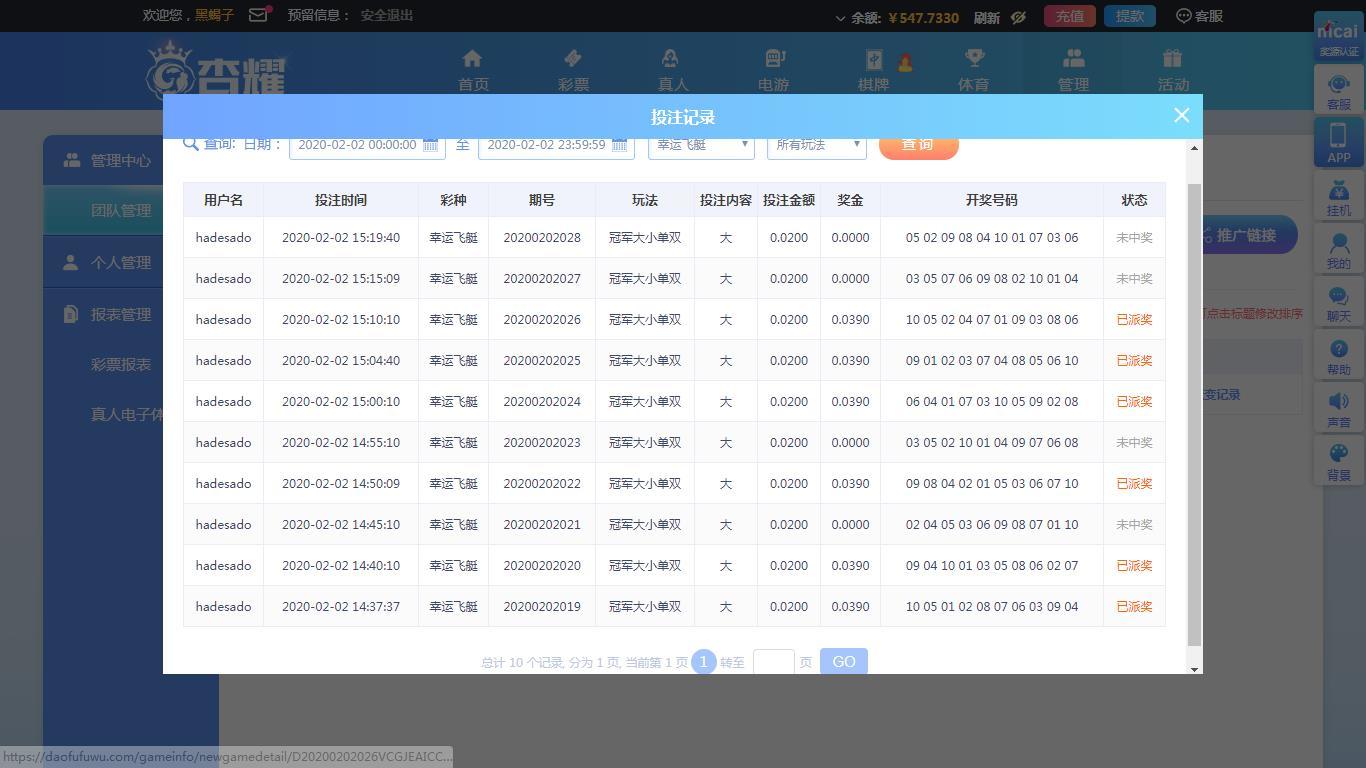The height and width of the screenshot is (768, 1366).
Task: Click the GO page jump button
Action: pyautogui.click(x=844, y=661)
